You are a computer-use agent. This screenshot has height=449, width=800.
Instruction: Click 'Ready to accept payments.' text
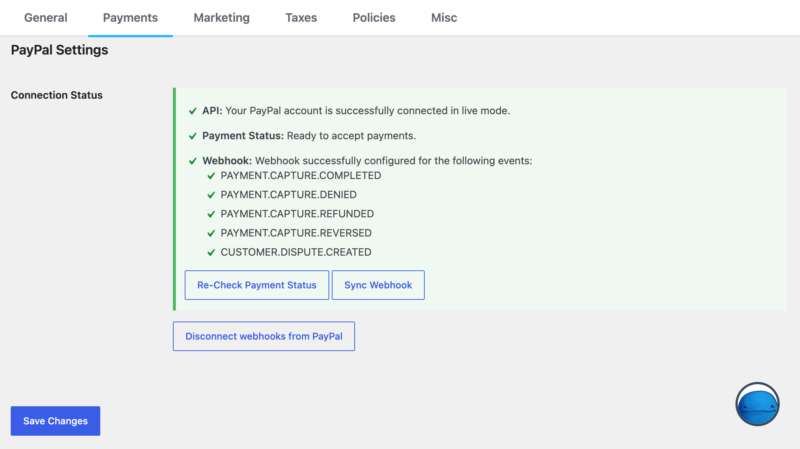351,136
